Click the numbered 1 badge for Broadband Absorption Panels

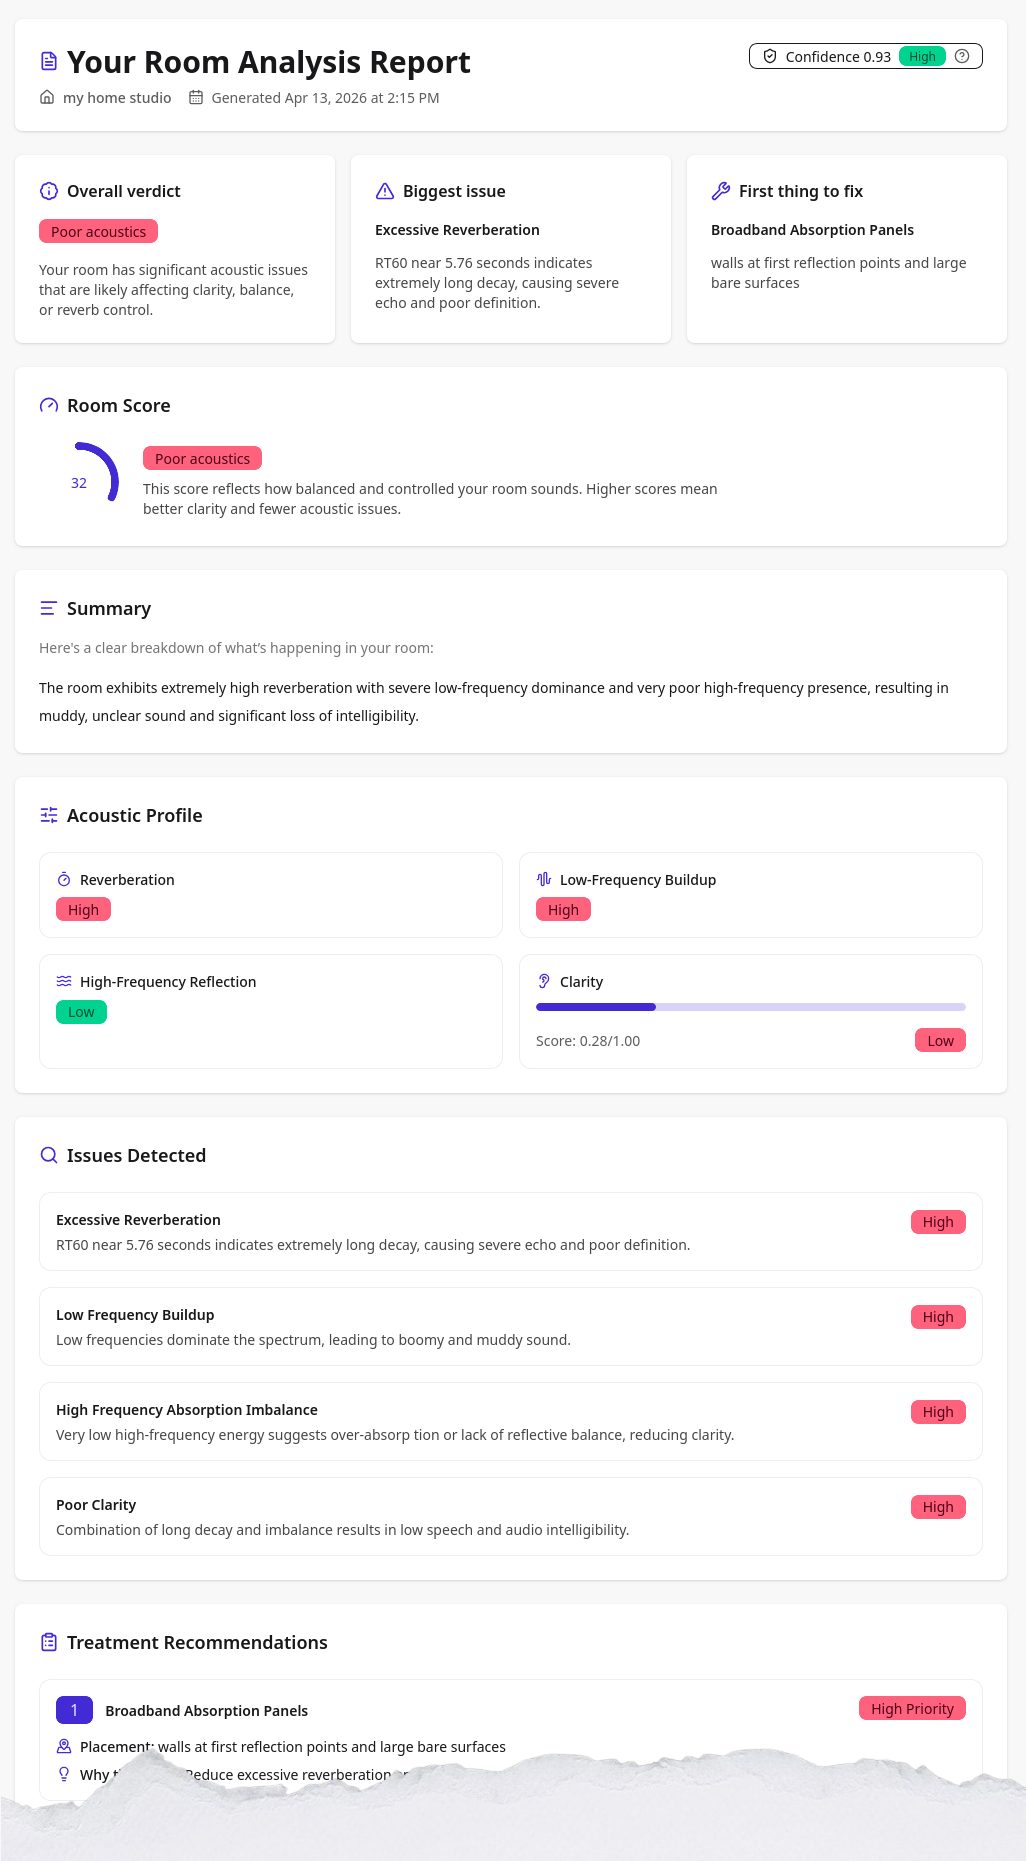point(73,1710)
